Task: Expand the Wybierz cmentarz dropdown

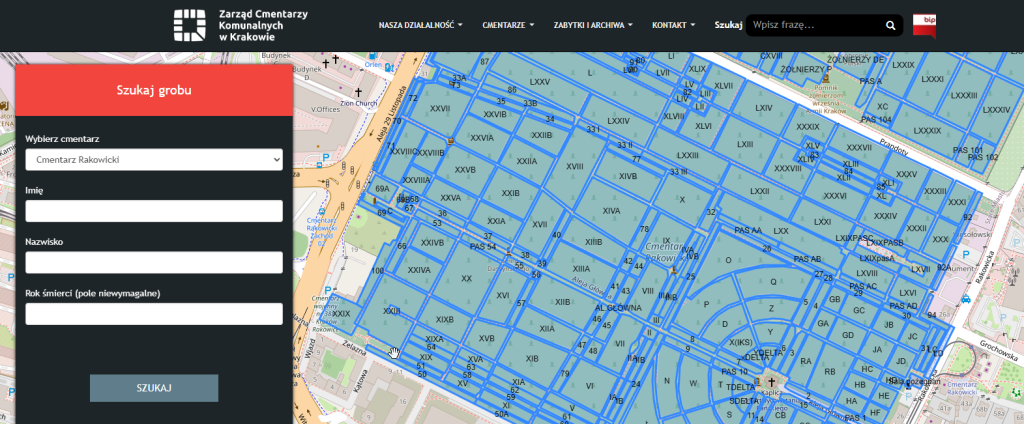Action: (154, 159)
